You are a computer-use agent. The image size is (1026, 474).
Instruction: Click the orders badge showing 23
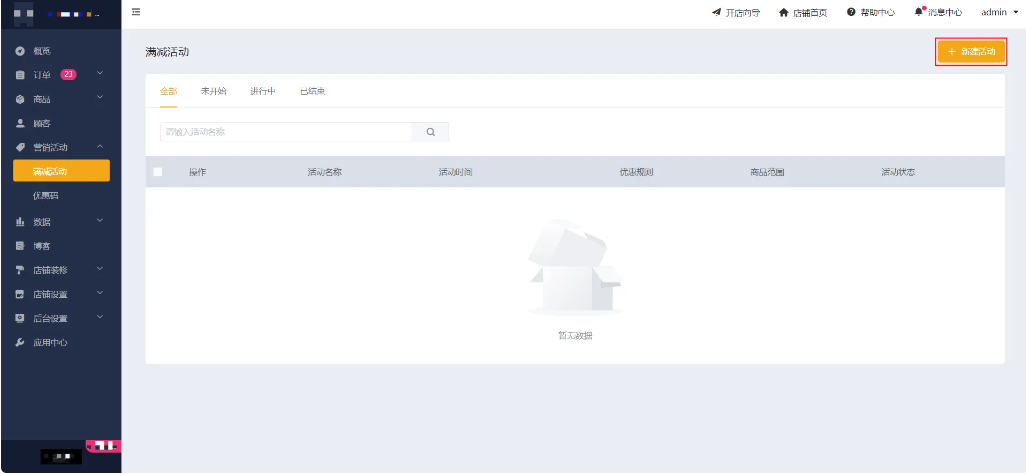[68, 75]
